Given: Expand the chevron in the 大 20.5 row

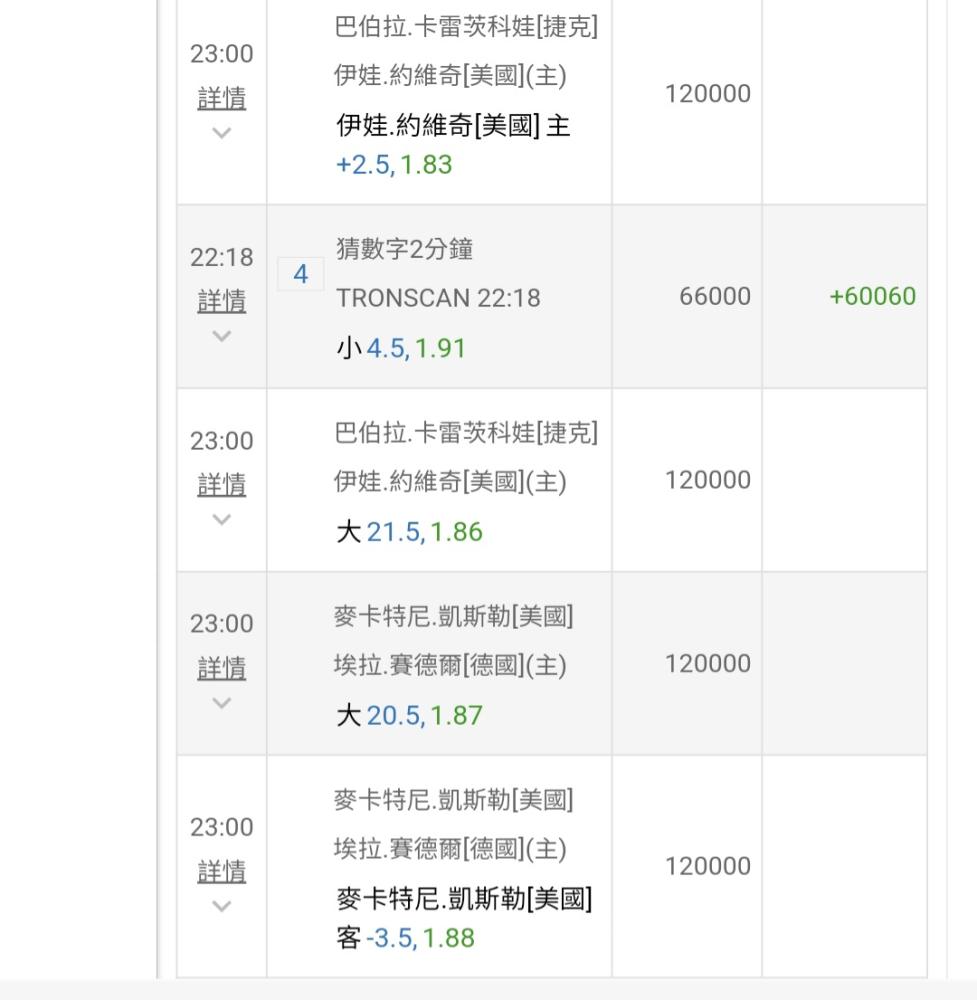Looking at the screenshot, I should [x=222, y=703].
